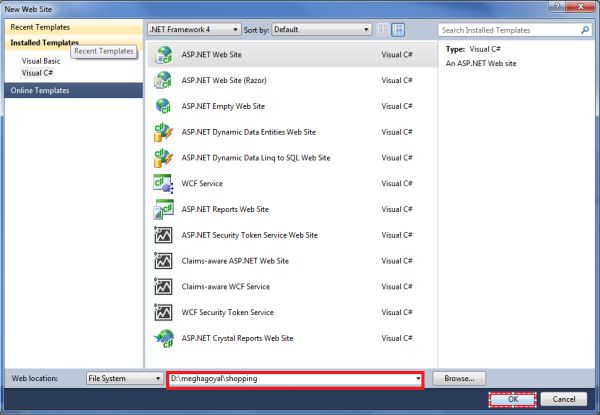Click the WCF Service template icon
Image resolution: width=600 pixels, height=415 pixels.
tap(163, 184)
